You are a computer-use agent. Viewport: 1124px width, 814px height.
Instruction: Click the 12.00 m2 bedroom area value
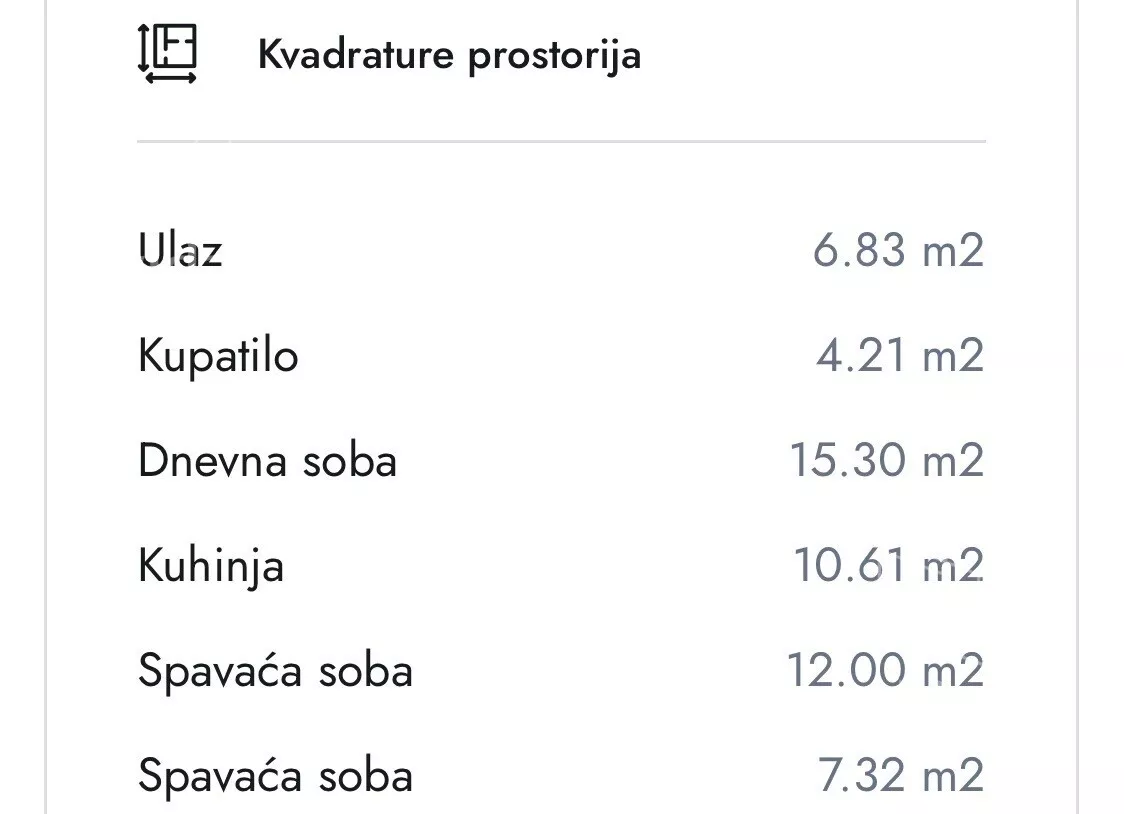pos(885,670)
